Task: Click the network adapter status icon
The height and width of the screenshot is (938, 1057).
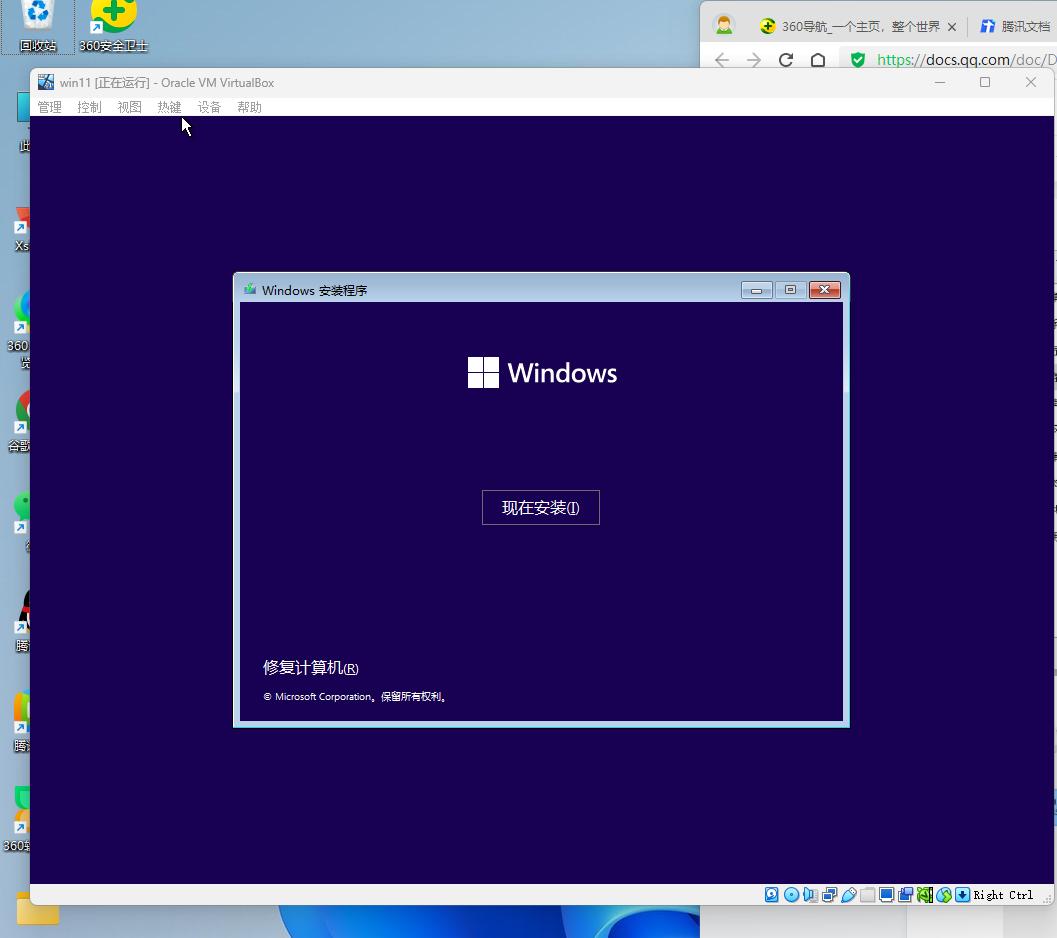Action: [x=829, y=895]
